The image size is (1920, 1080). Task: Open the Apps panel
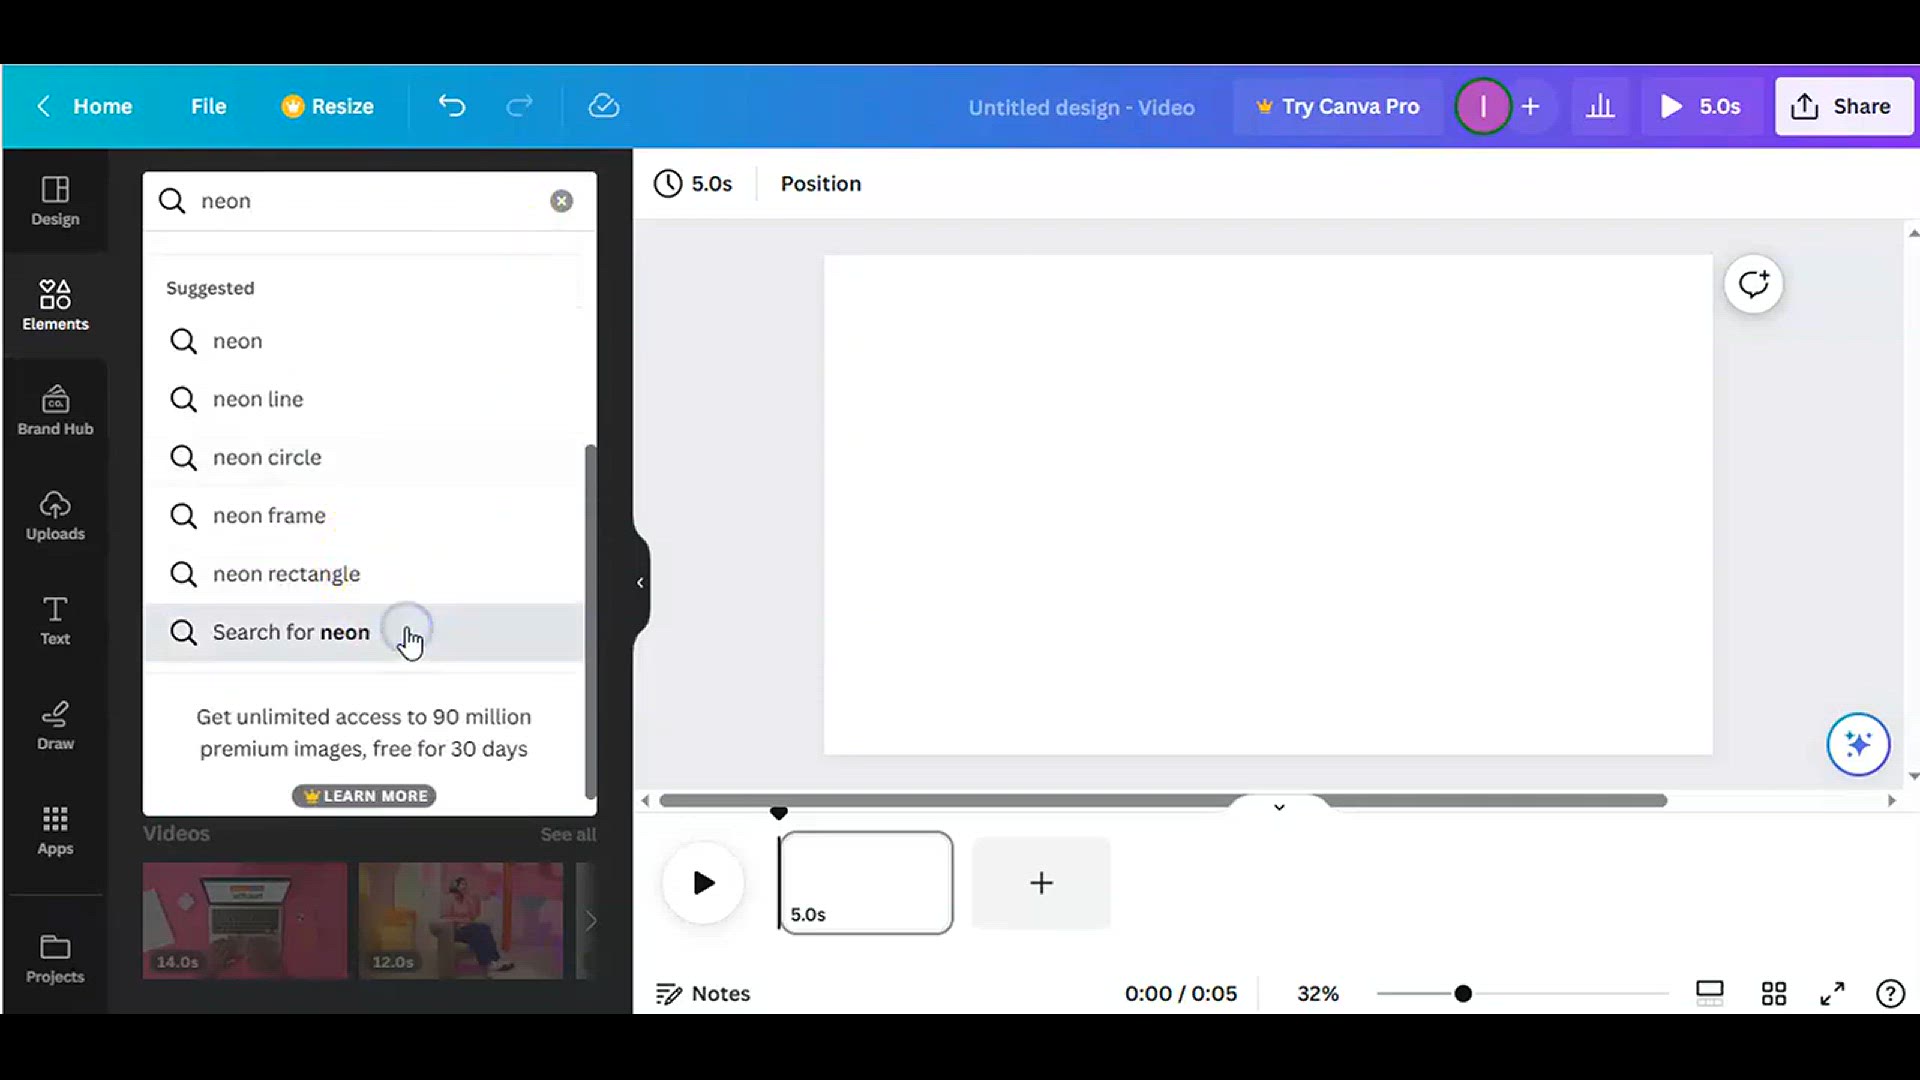pos(55,830)
